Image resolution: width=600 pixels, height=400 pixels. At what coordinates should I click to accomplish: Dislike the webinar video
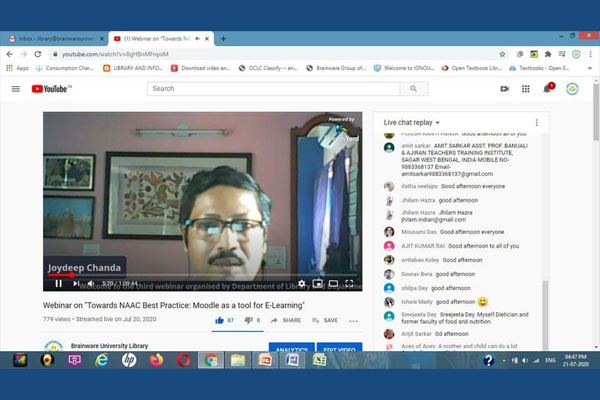[248, 320]
